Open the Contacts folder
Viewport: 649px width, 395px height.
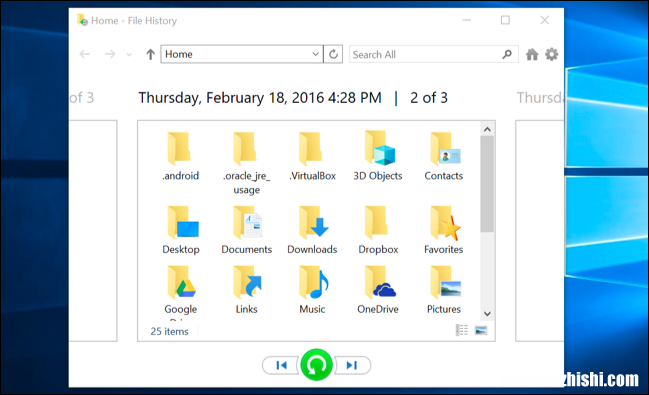[x=444, y=157]
